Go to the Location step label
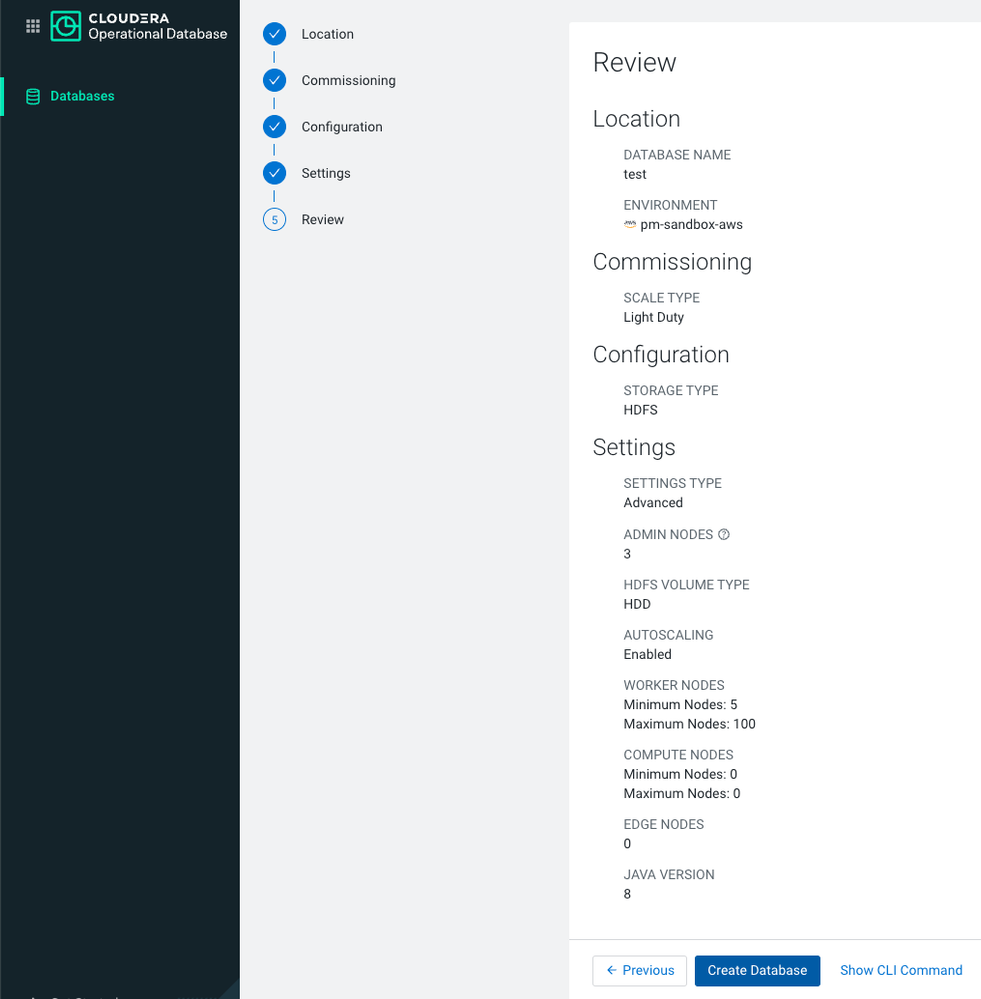981x999 pixels. click(327, 34)
